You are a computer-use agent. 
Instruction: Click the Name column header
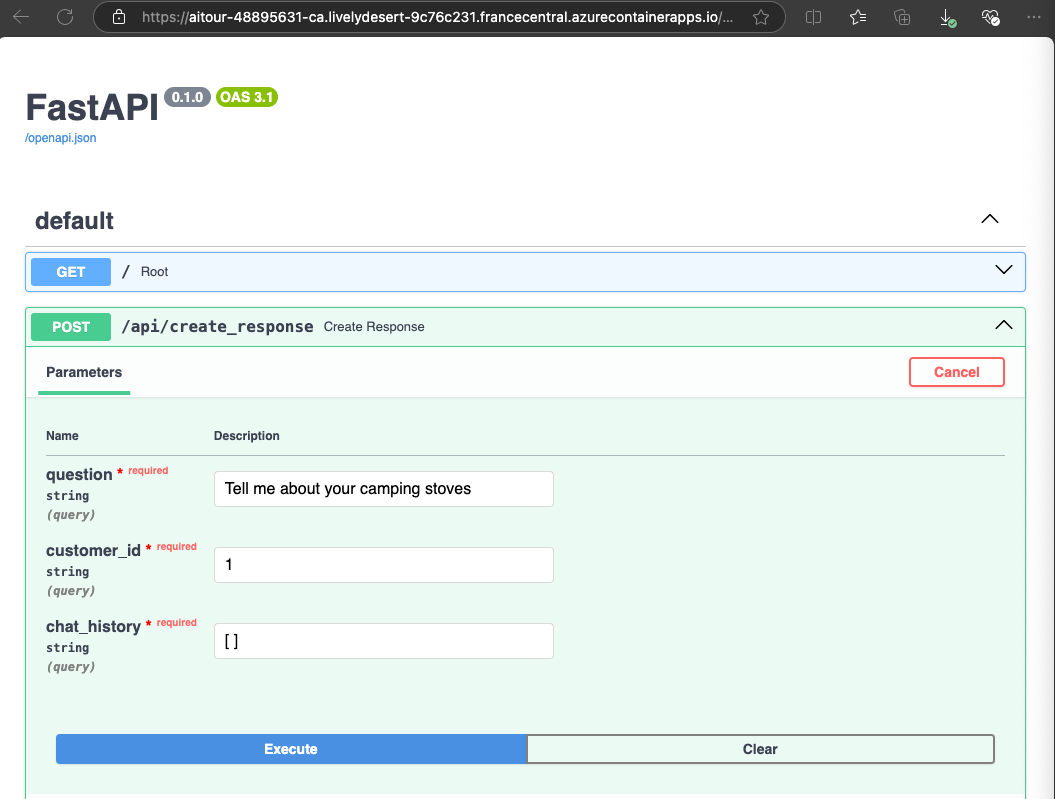[x=62, y=436]
